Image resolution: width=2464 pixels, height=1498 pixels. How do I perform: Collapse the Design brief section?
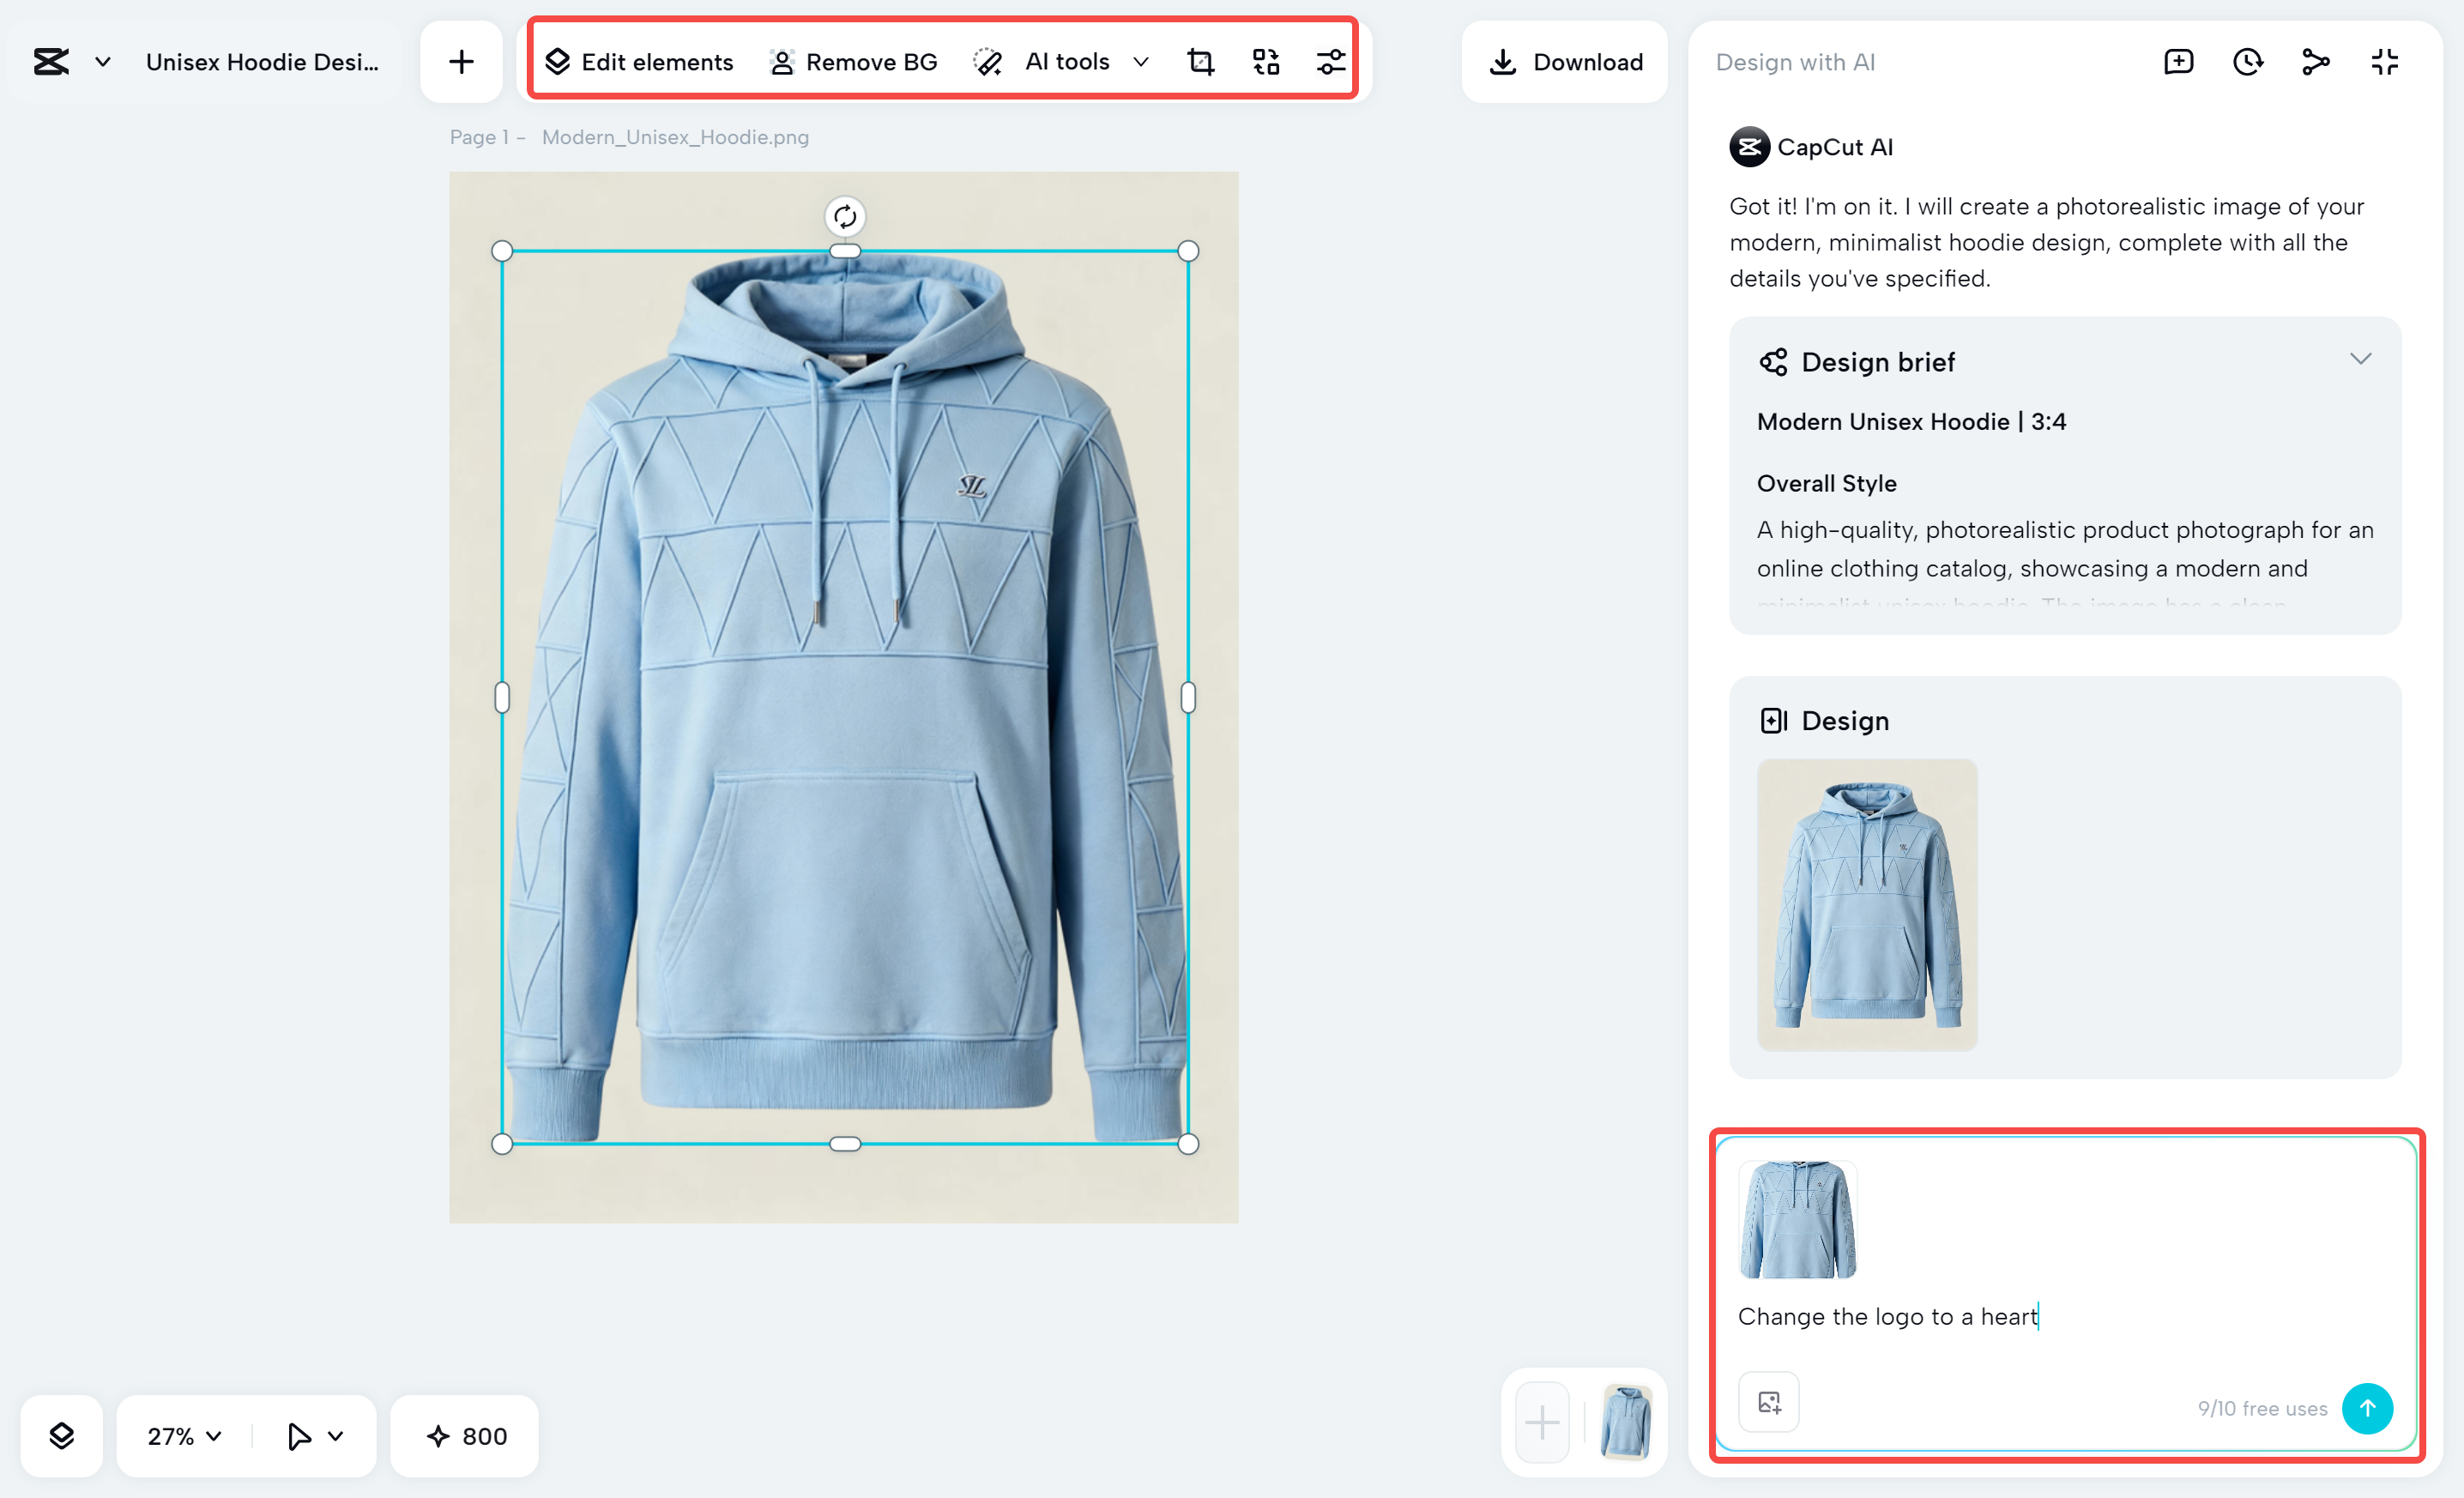pos(2360,358)
